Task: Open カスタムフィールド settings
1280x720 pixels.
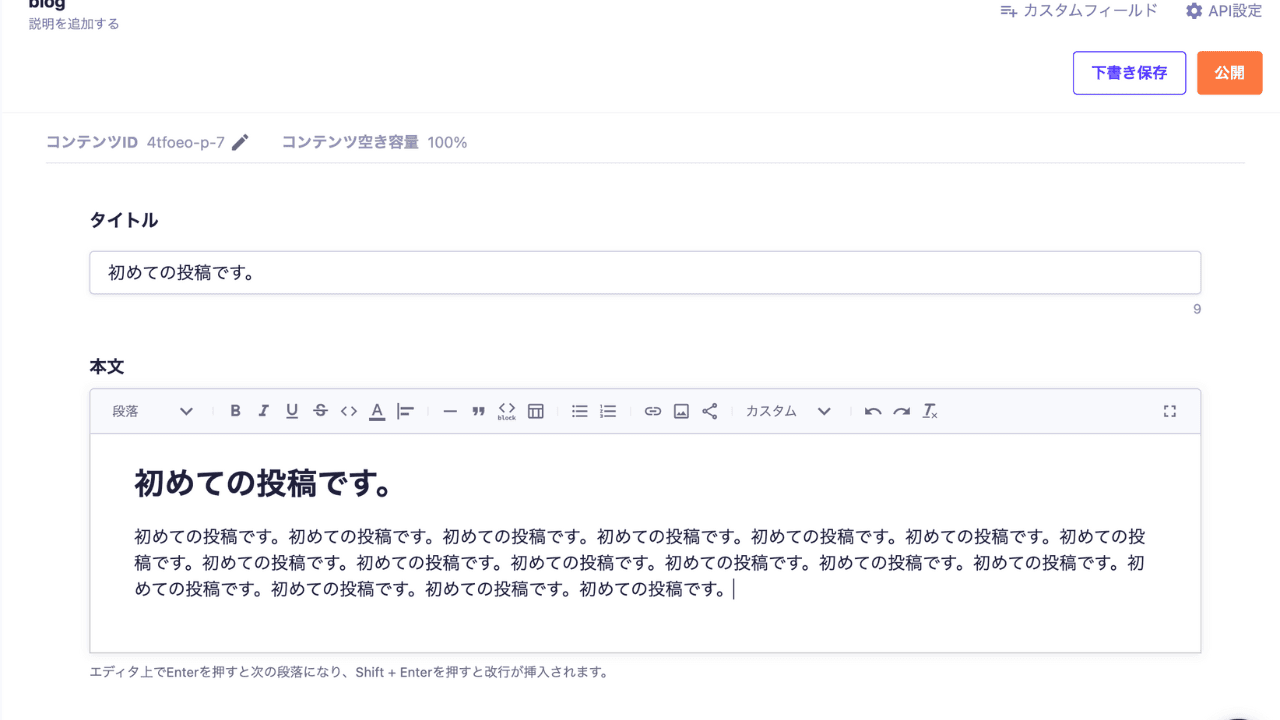Action: tap(1079, 11)
